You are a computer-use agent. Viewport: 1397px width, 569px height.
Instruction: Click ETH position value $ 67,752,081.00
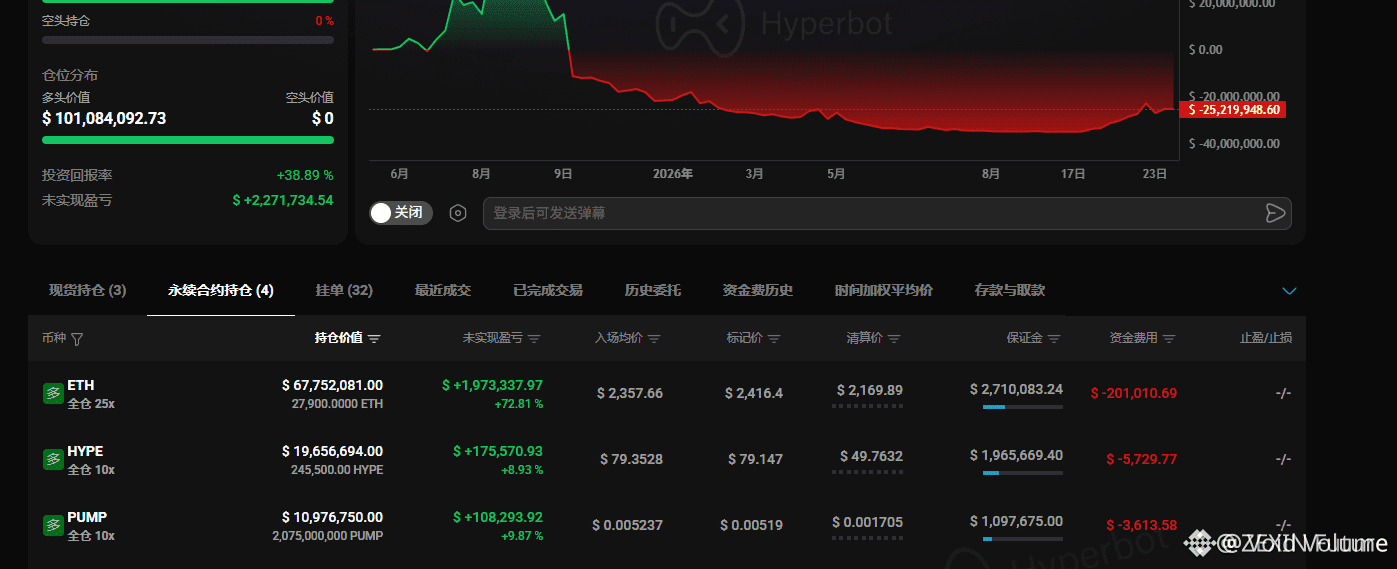point(332,385)
